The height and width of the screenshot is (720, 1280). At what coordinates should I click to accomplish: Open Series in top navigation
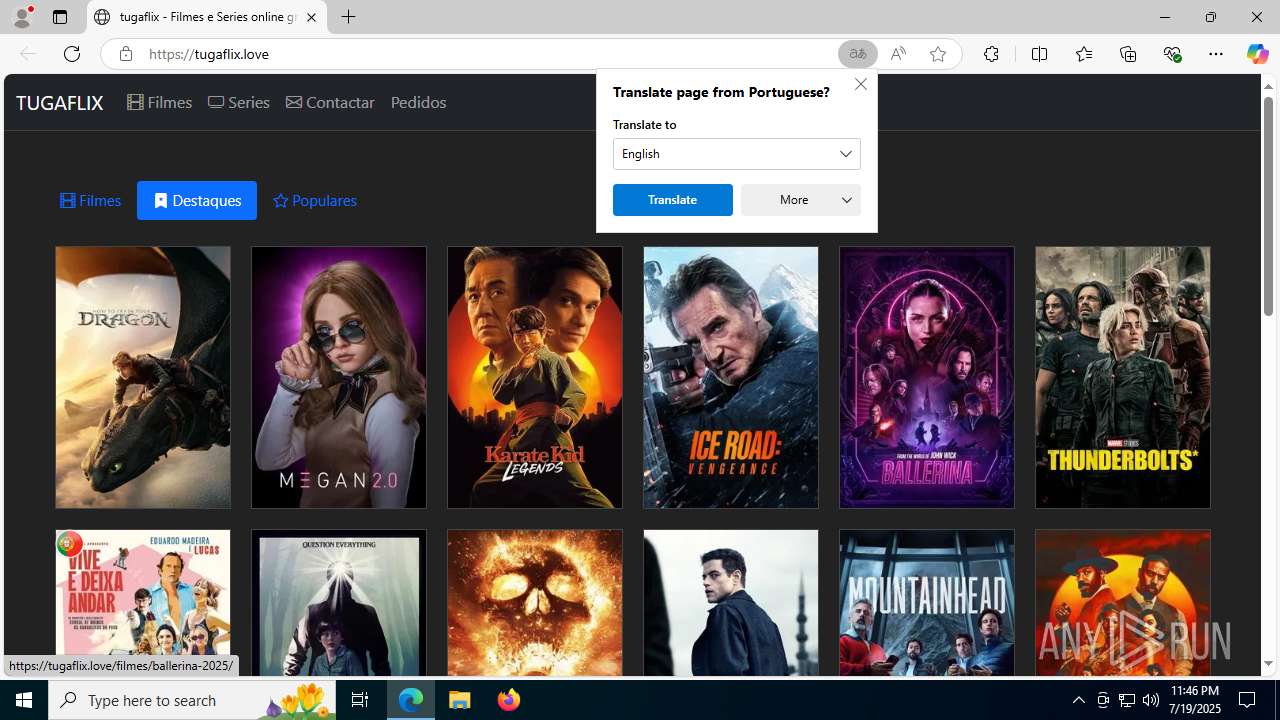tap(239, 102)
